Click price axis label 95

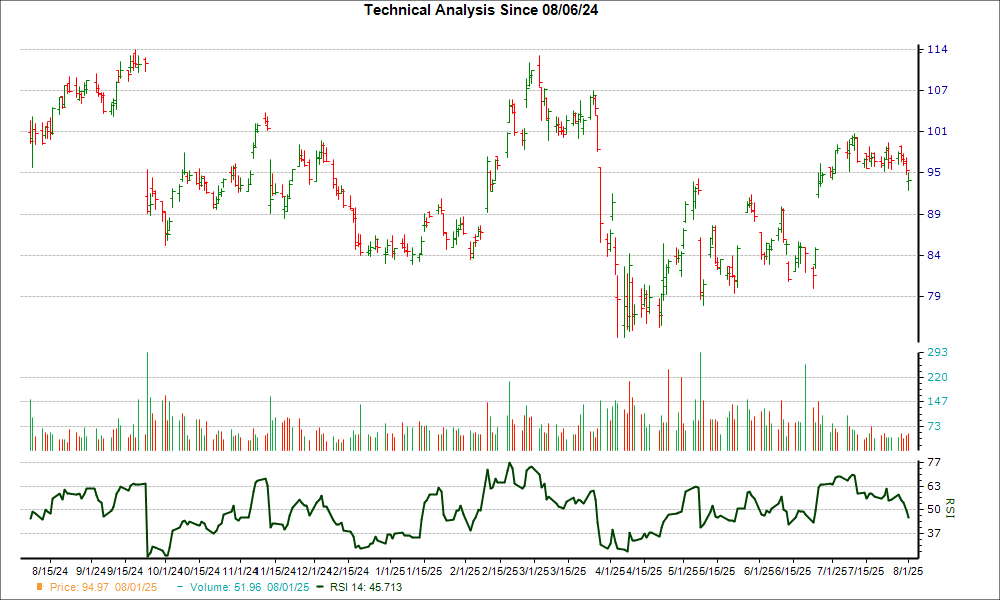click(934, 173)
